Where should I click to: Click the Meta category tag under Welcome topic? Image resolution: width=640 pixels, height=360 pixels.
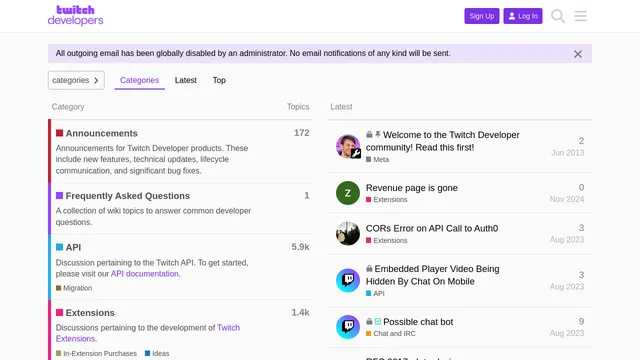tap(378, 160)
